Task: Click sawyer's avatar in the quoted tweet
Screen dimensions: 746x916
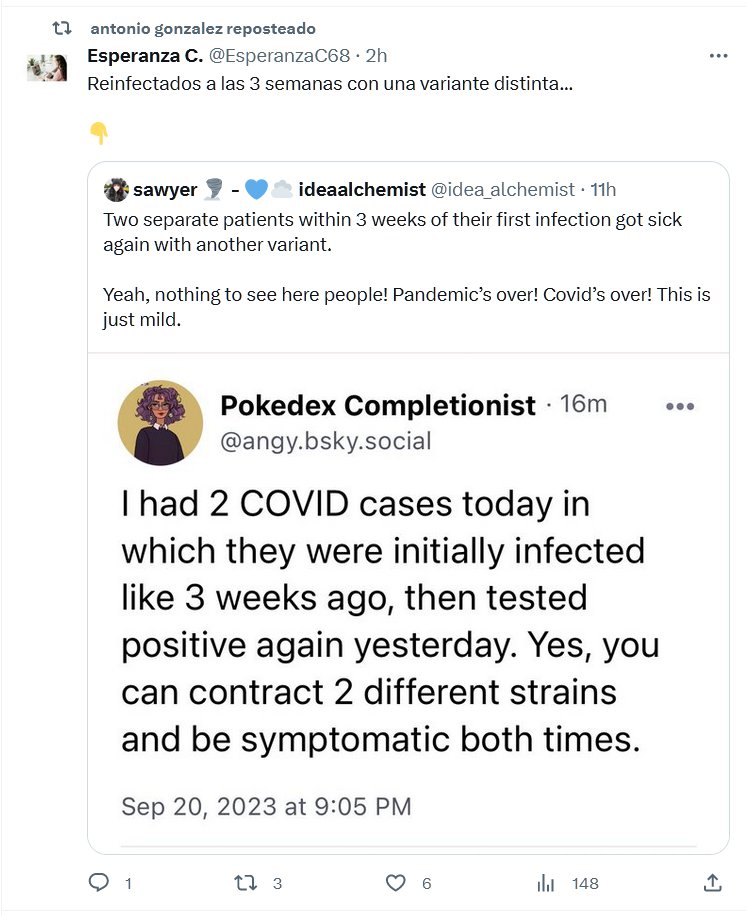Action: tap(117, 190)
